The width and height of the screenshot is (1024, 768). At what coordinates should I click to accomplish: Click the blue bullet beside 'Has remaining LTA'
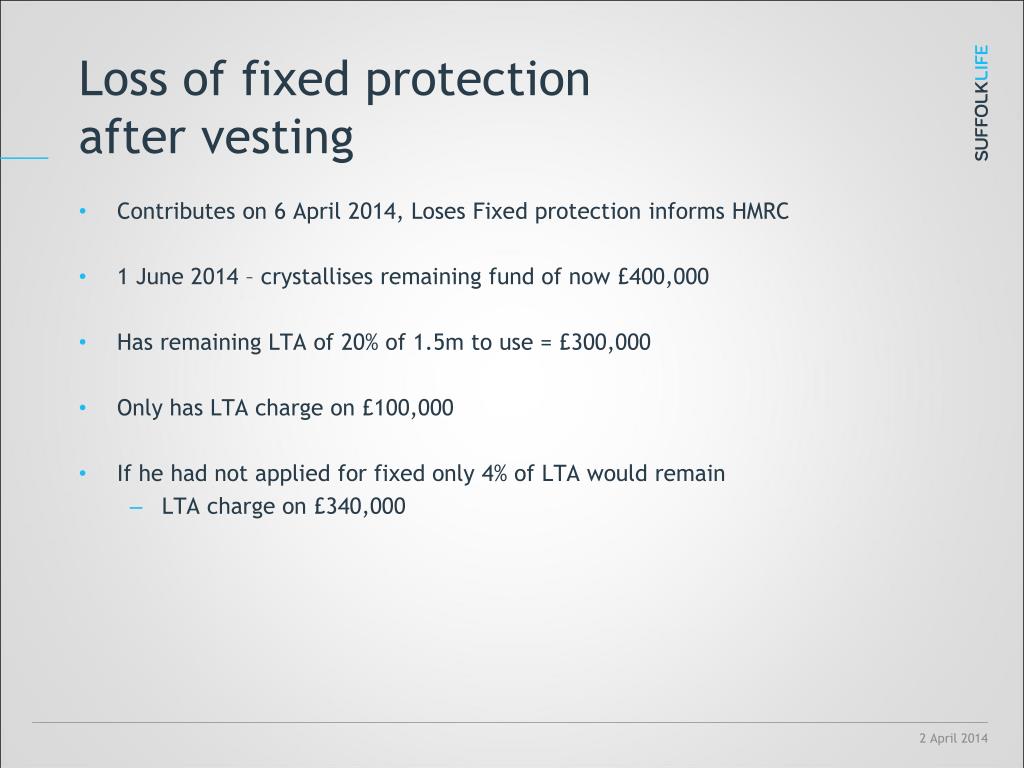83,342
